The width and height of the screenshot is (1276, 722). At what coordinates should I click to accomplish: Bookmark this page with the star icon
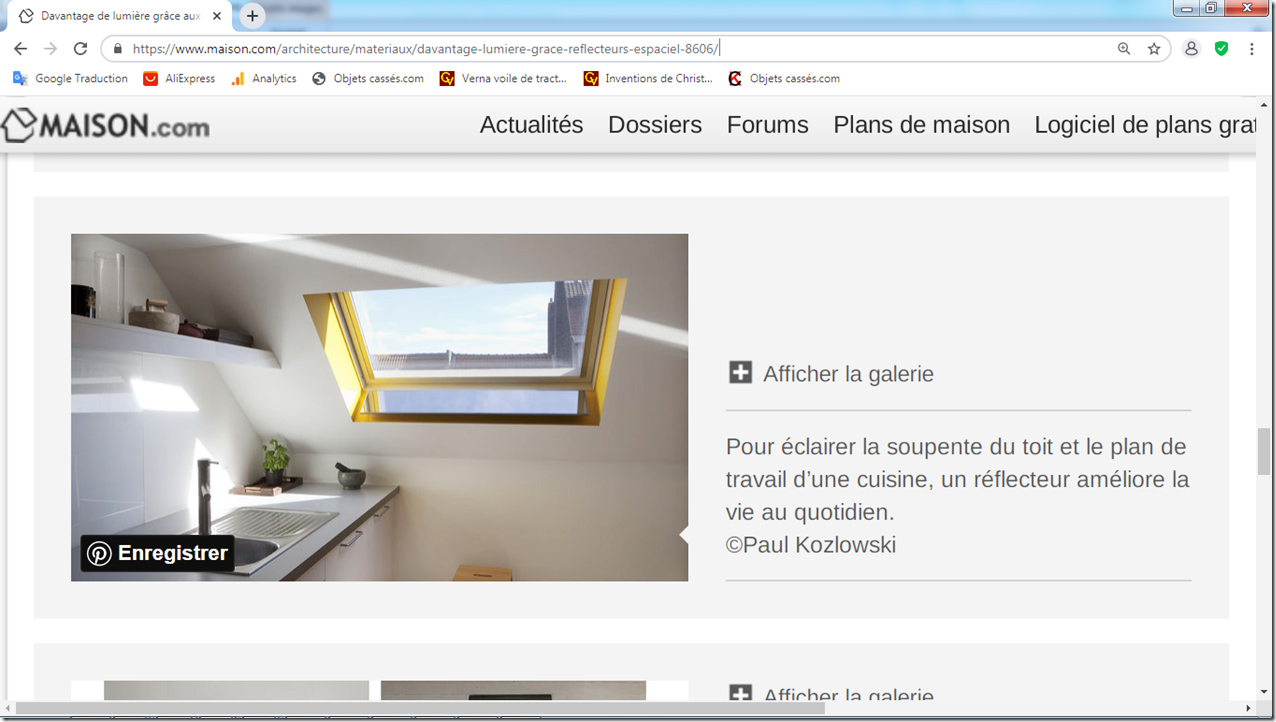point(1154,48)
